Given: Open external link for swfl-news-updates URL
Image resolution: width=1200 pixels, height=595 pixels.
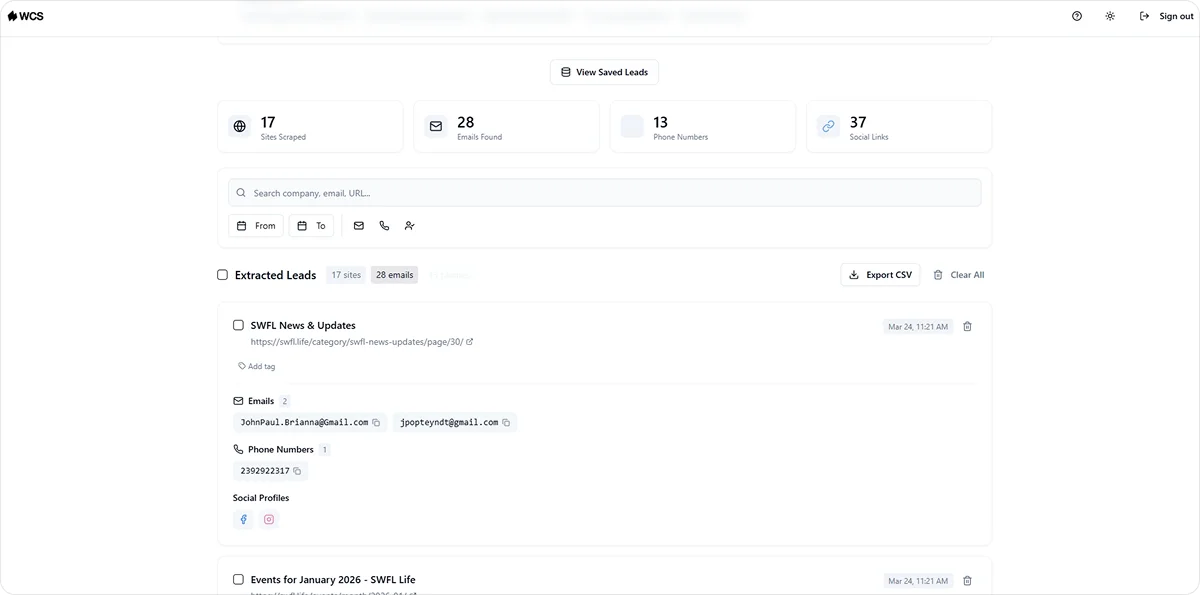Looking at the screenshot, I should coord(470,342).
